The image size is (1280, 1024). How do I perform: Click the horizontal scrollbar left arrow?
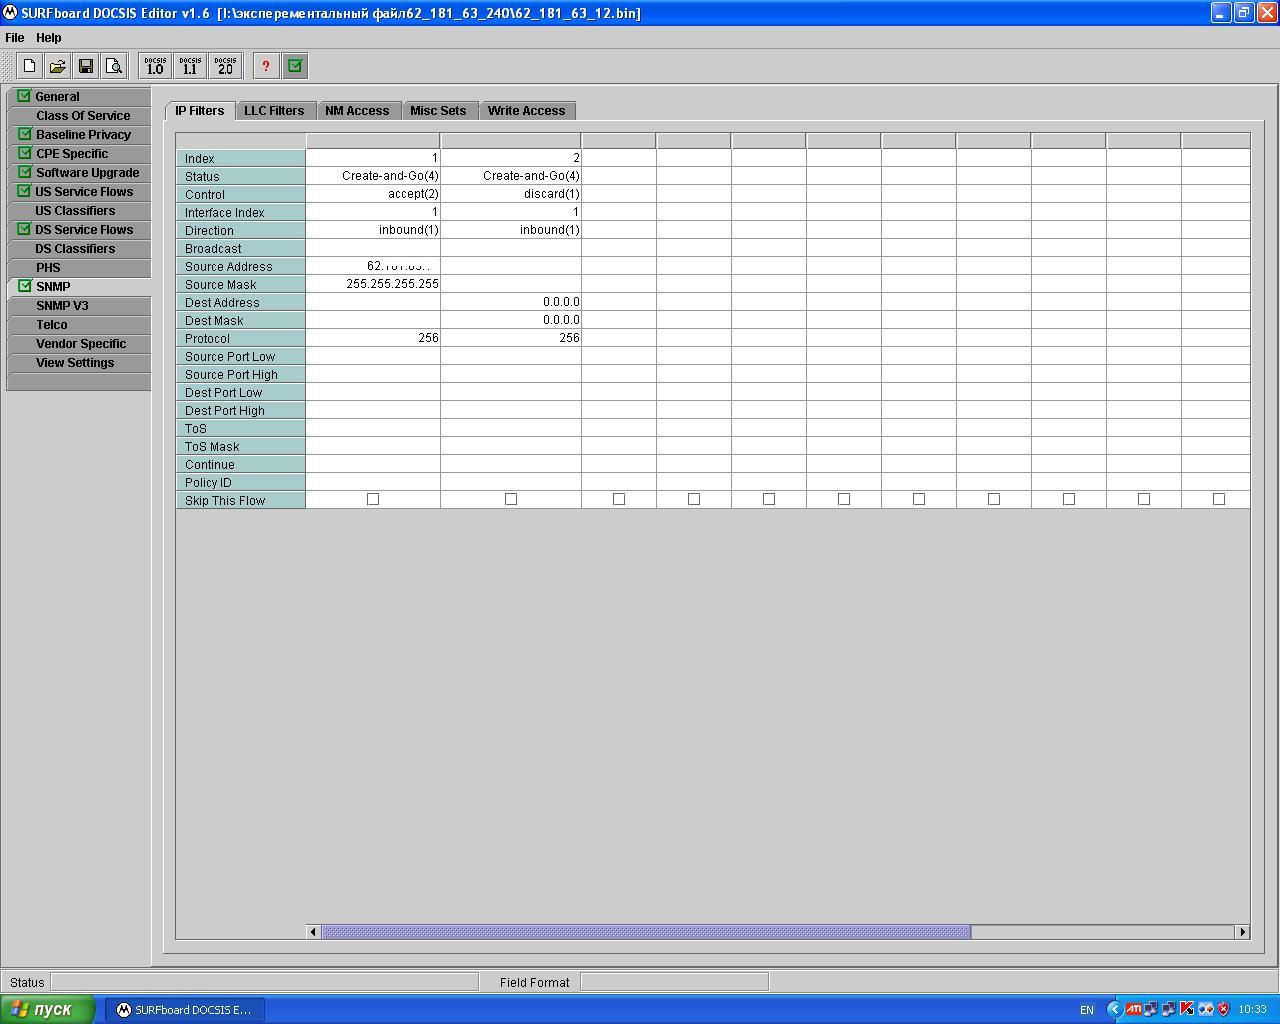coord(313,932)
